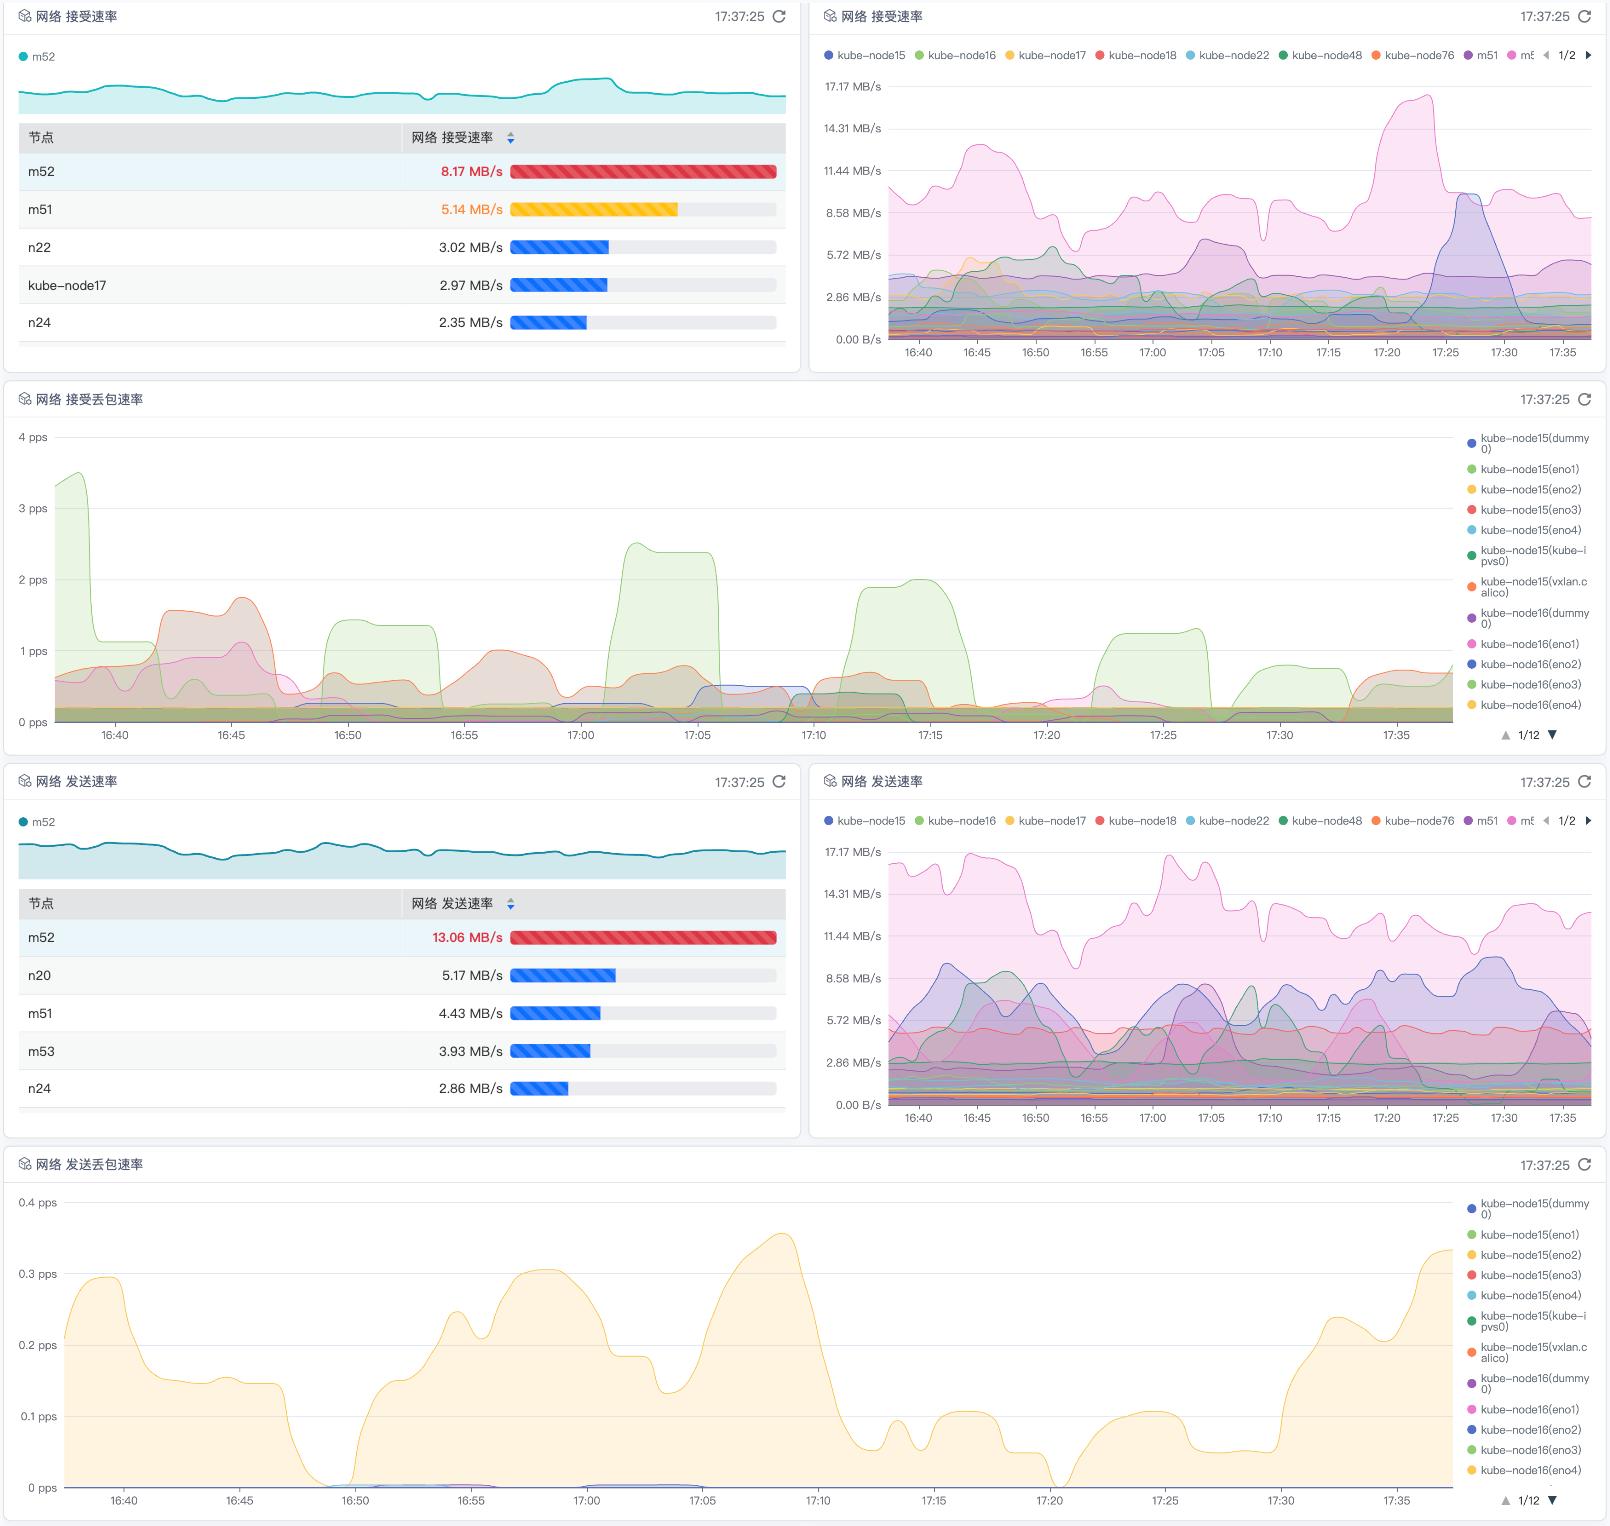Image resolution: width=1610 pixels, height=1526 pixels.
Task: Click the cube icon beside 网络 接受丢包速率 title
Action: pyautogui.click(x=25, y=400)
